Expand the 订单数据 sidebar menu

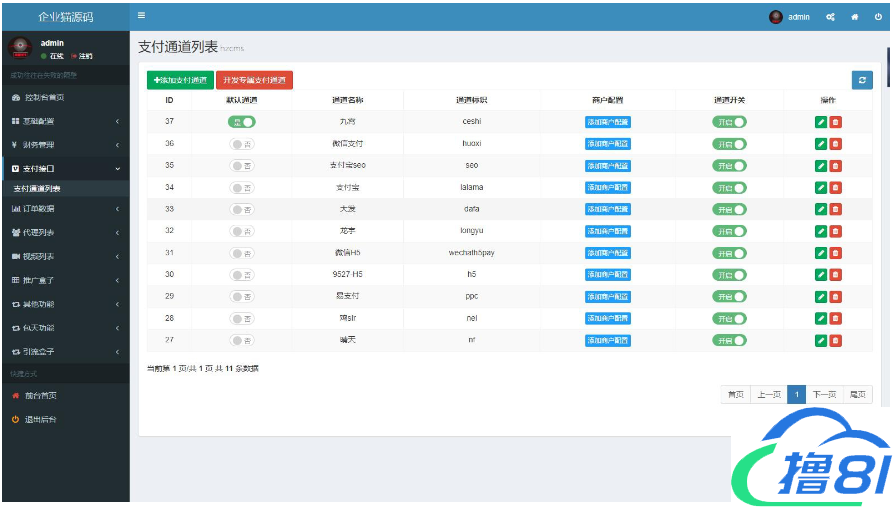65,209
